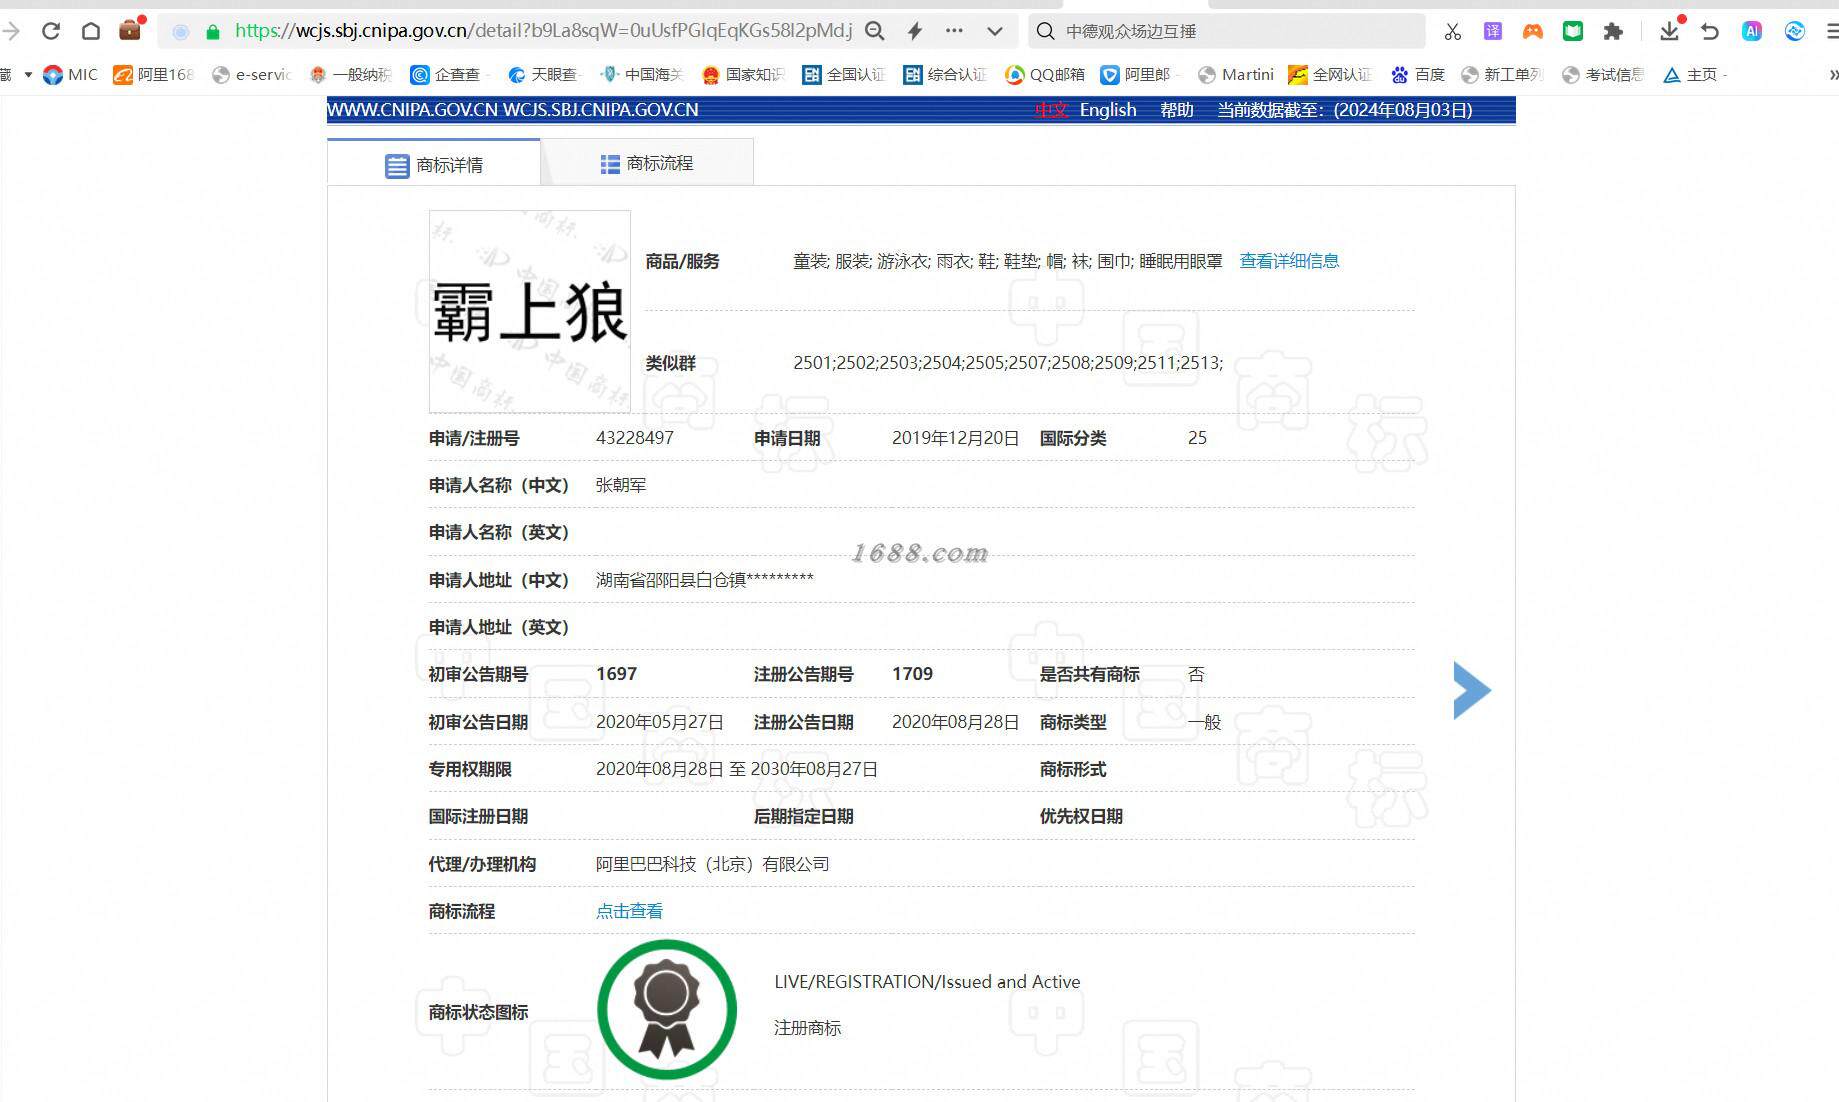Go to the browser home page icon
The height and width of the screenshot is (1102, 1839).
(91, 31)
